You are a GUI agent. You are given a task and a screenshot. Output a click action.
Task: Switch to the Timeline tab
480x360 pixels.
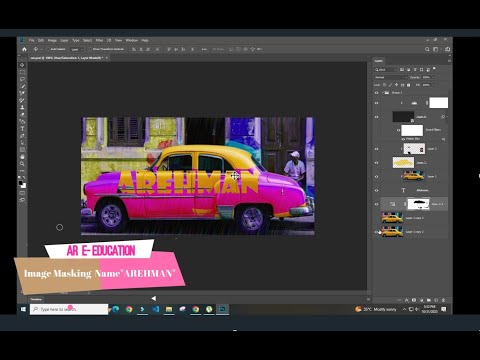[x=36, y=299]
